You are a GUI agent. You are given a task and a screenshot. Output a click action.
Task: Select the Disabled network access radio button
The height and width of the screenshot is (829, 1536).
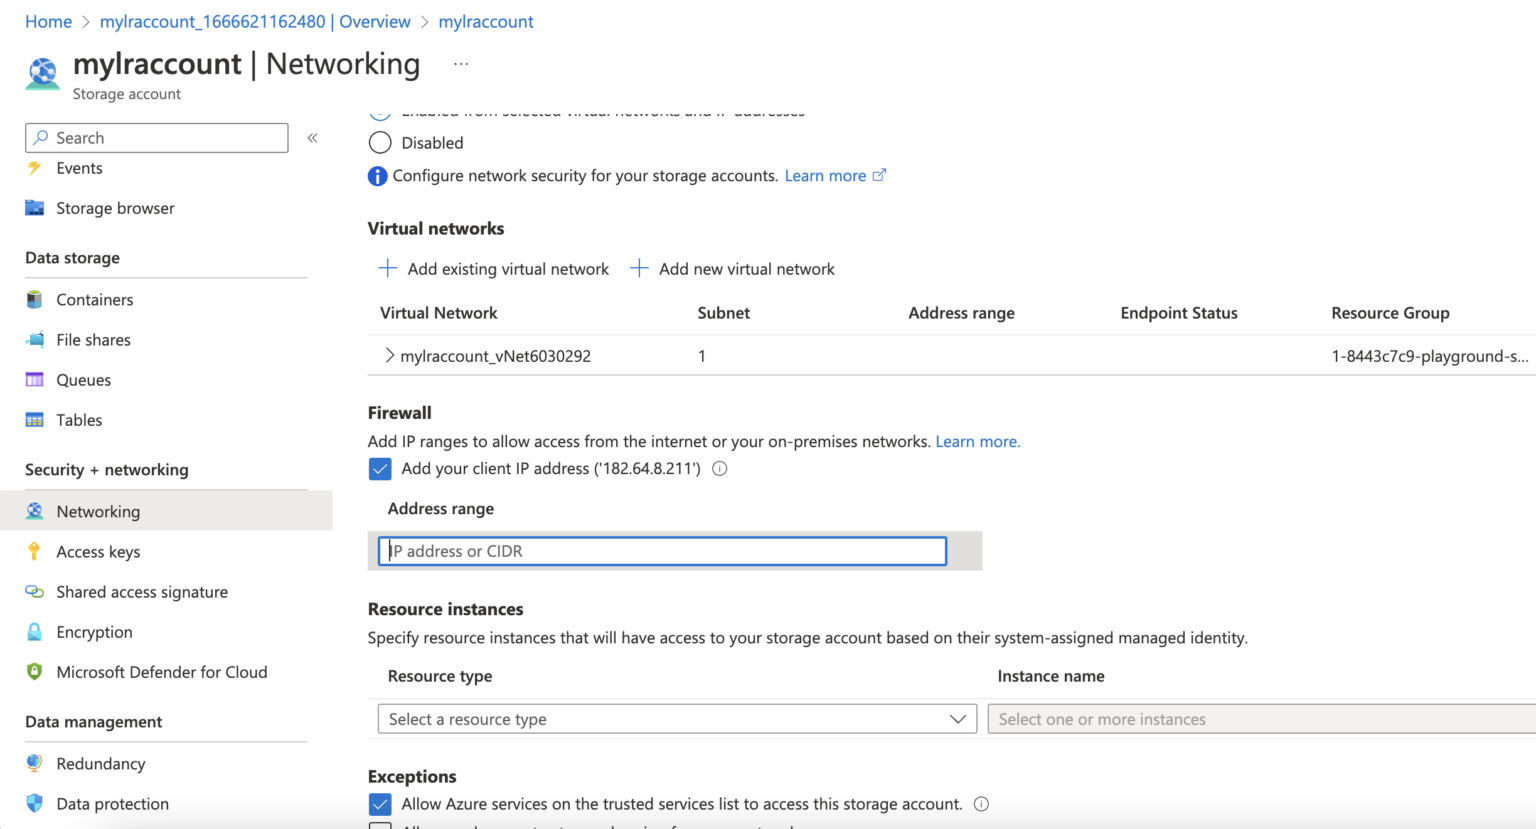(x=380, y=142)
